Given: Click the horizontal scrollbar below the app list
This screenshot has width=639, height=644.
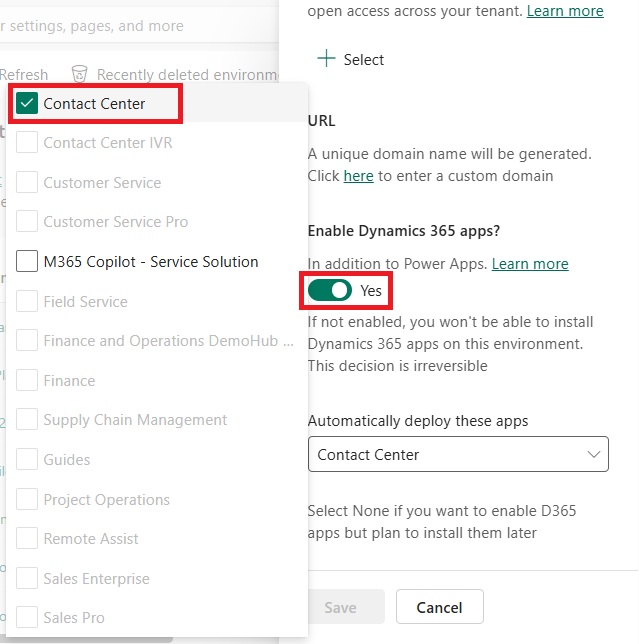Looking at the screenshot, I should (x=88, y=640).
